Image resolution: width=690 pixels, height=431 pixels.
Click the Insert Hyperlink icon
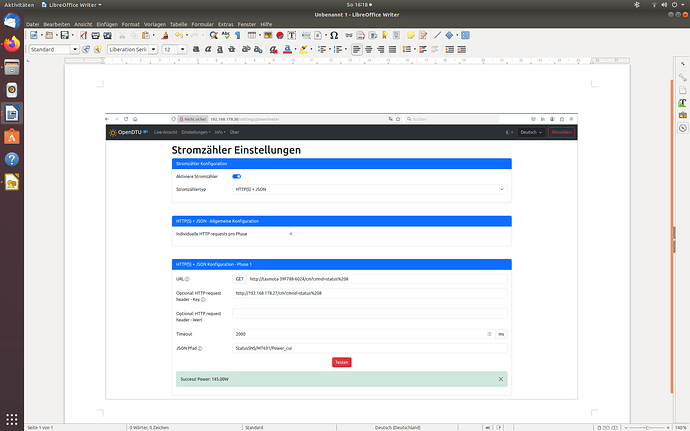point(349,35)
